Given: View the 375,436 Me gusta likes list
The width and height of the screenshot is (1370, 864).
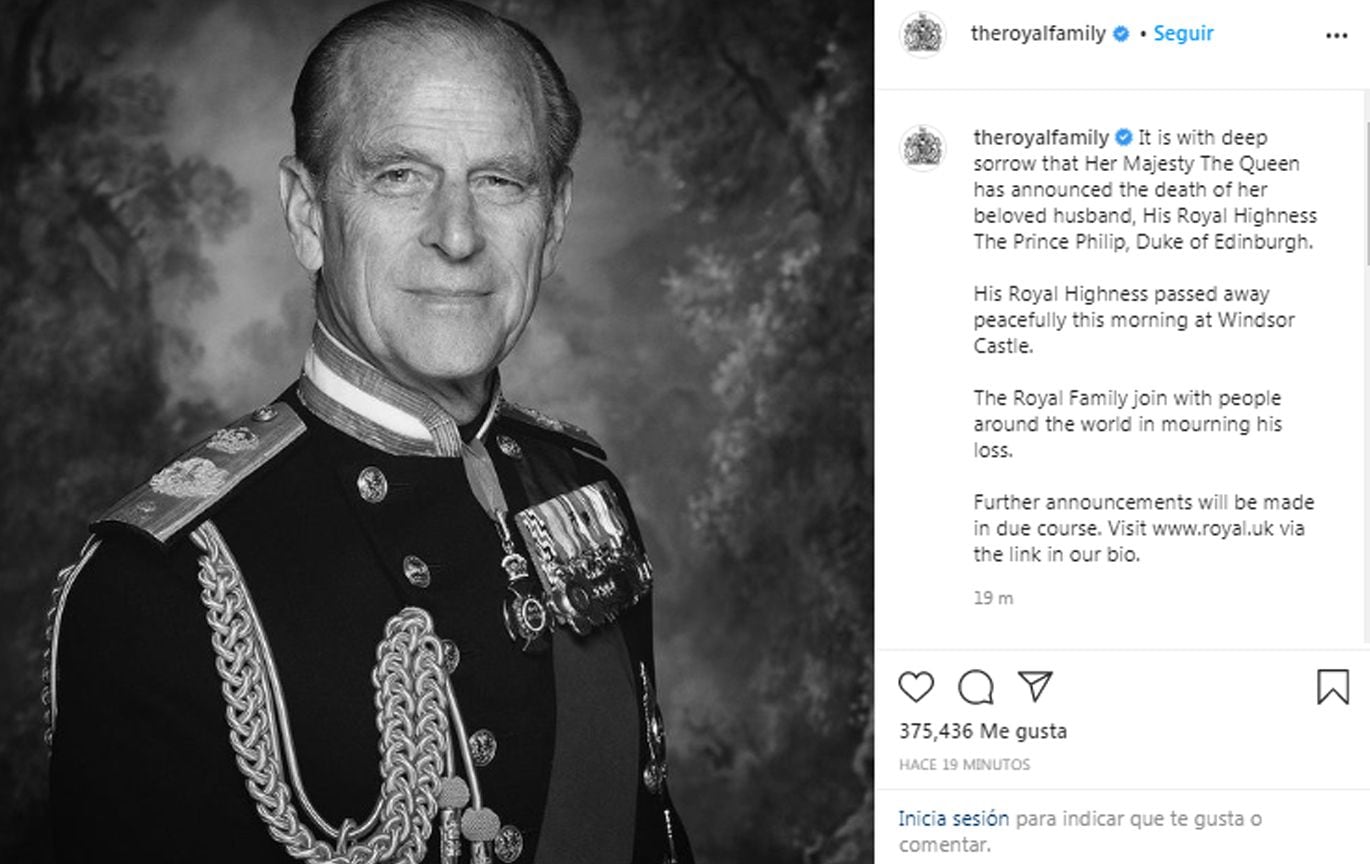Looking at the screenshot, I should [x=982, y=731].
